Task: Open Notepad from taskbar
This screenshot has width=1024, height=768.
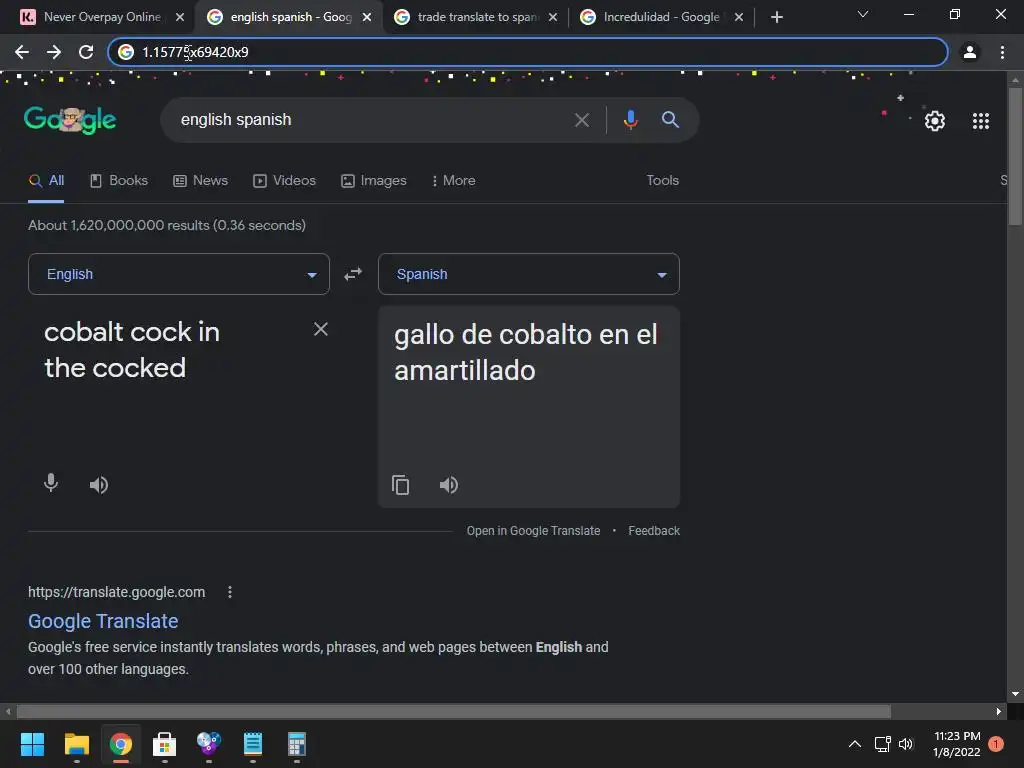Action: point(253,744)
